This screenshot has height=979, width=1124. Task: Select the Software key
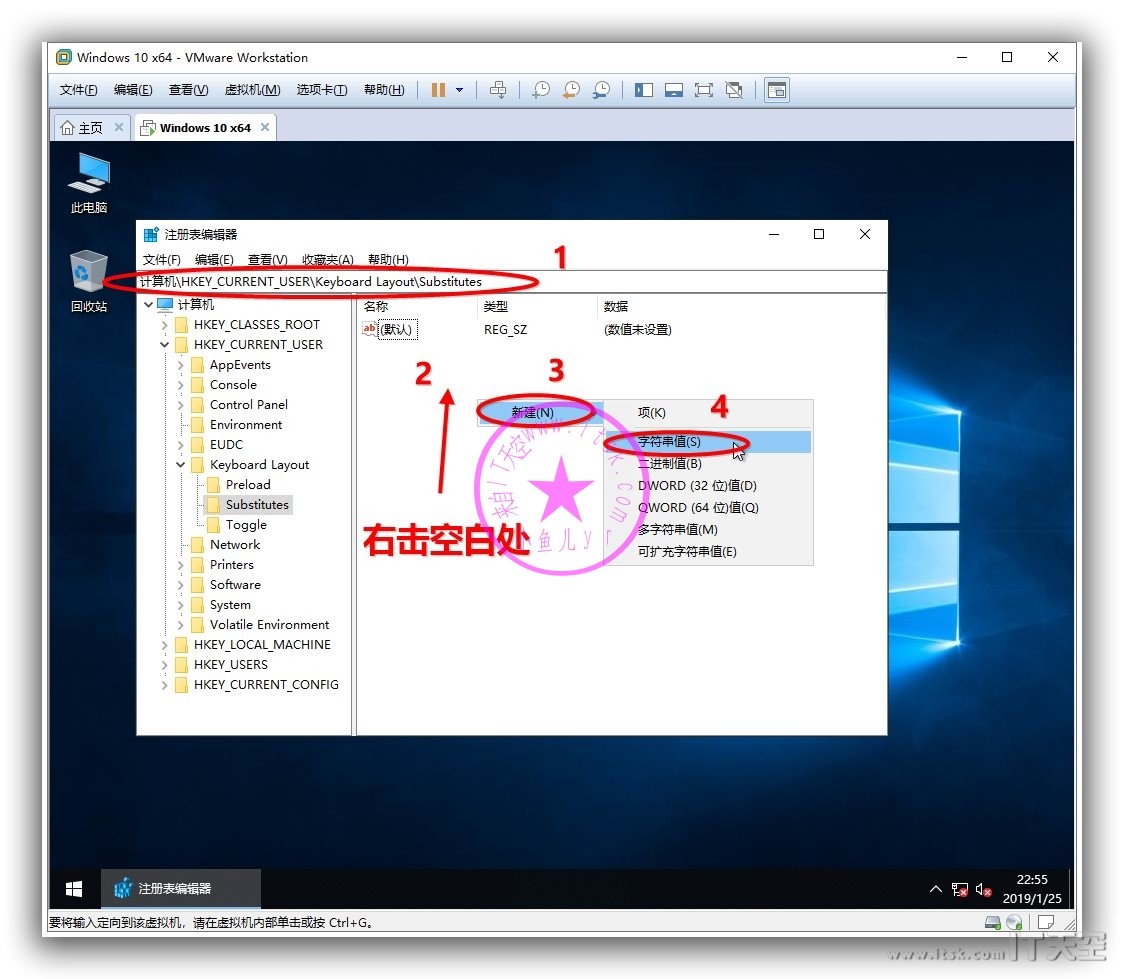coord(234,585)
